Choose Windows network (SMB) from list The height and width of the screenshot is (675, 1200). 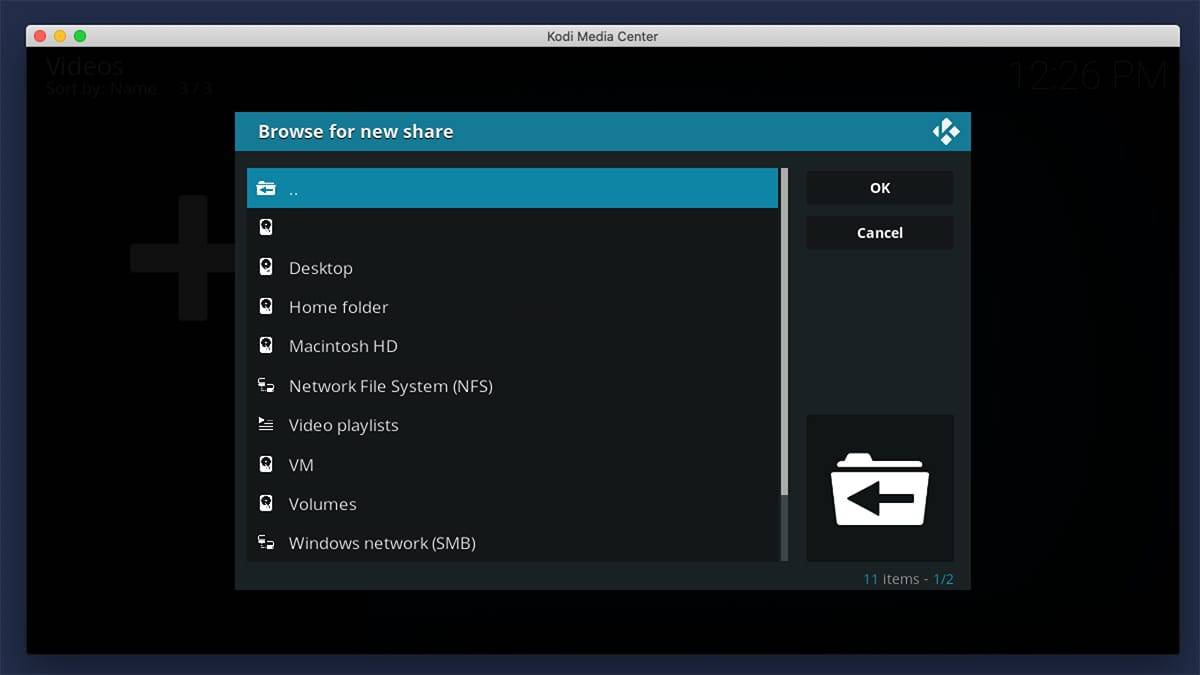tap(382, 543)
